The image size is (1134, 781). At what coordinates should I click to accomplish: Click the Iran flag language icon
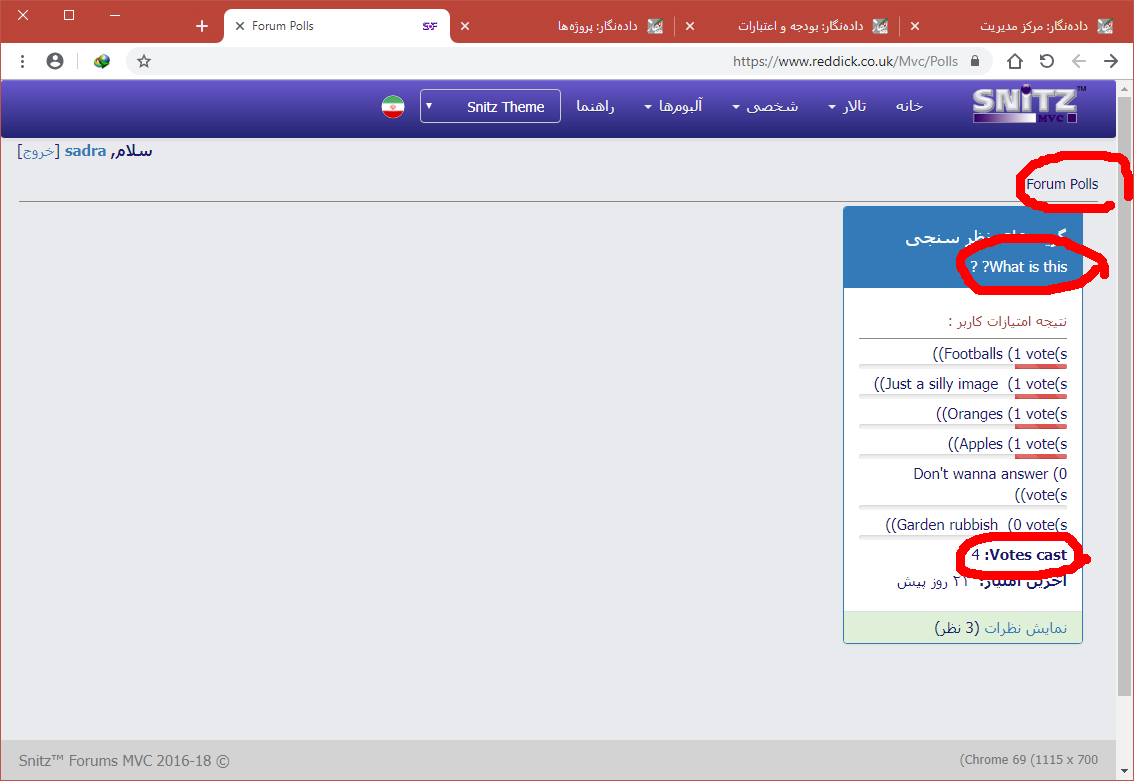[x=393, y=107]
